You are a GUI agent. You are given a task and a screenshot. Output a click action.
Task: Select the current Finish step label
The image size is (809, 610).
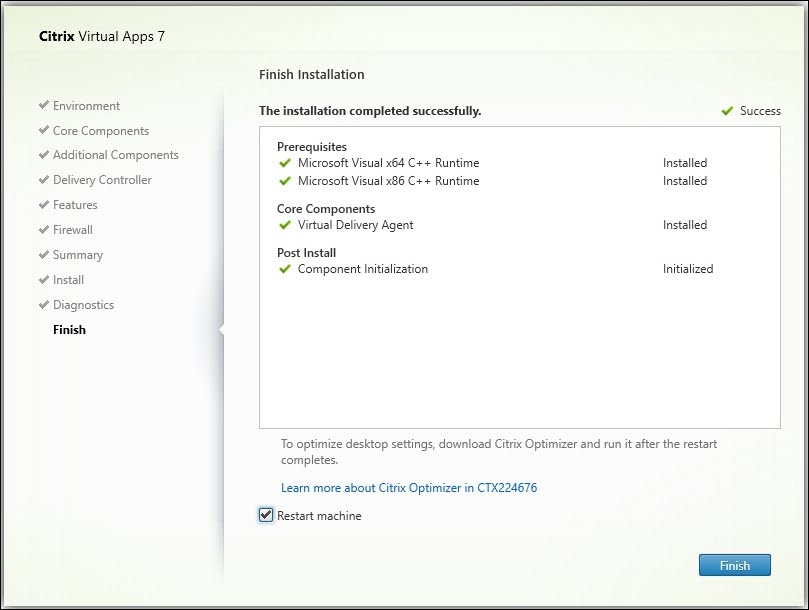(x=69, y=330)
